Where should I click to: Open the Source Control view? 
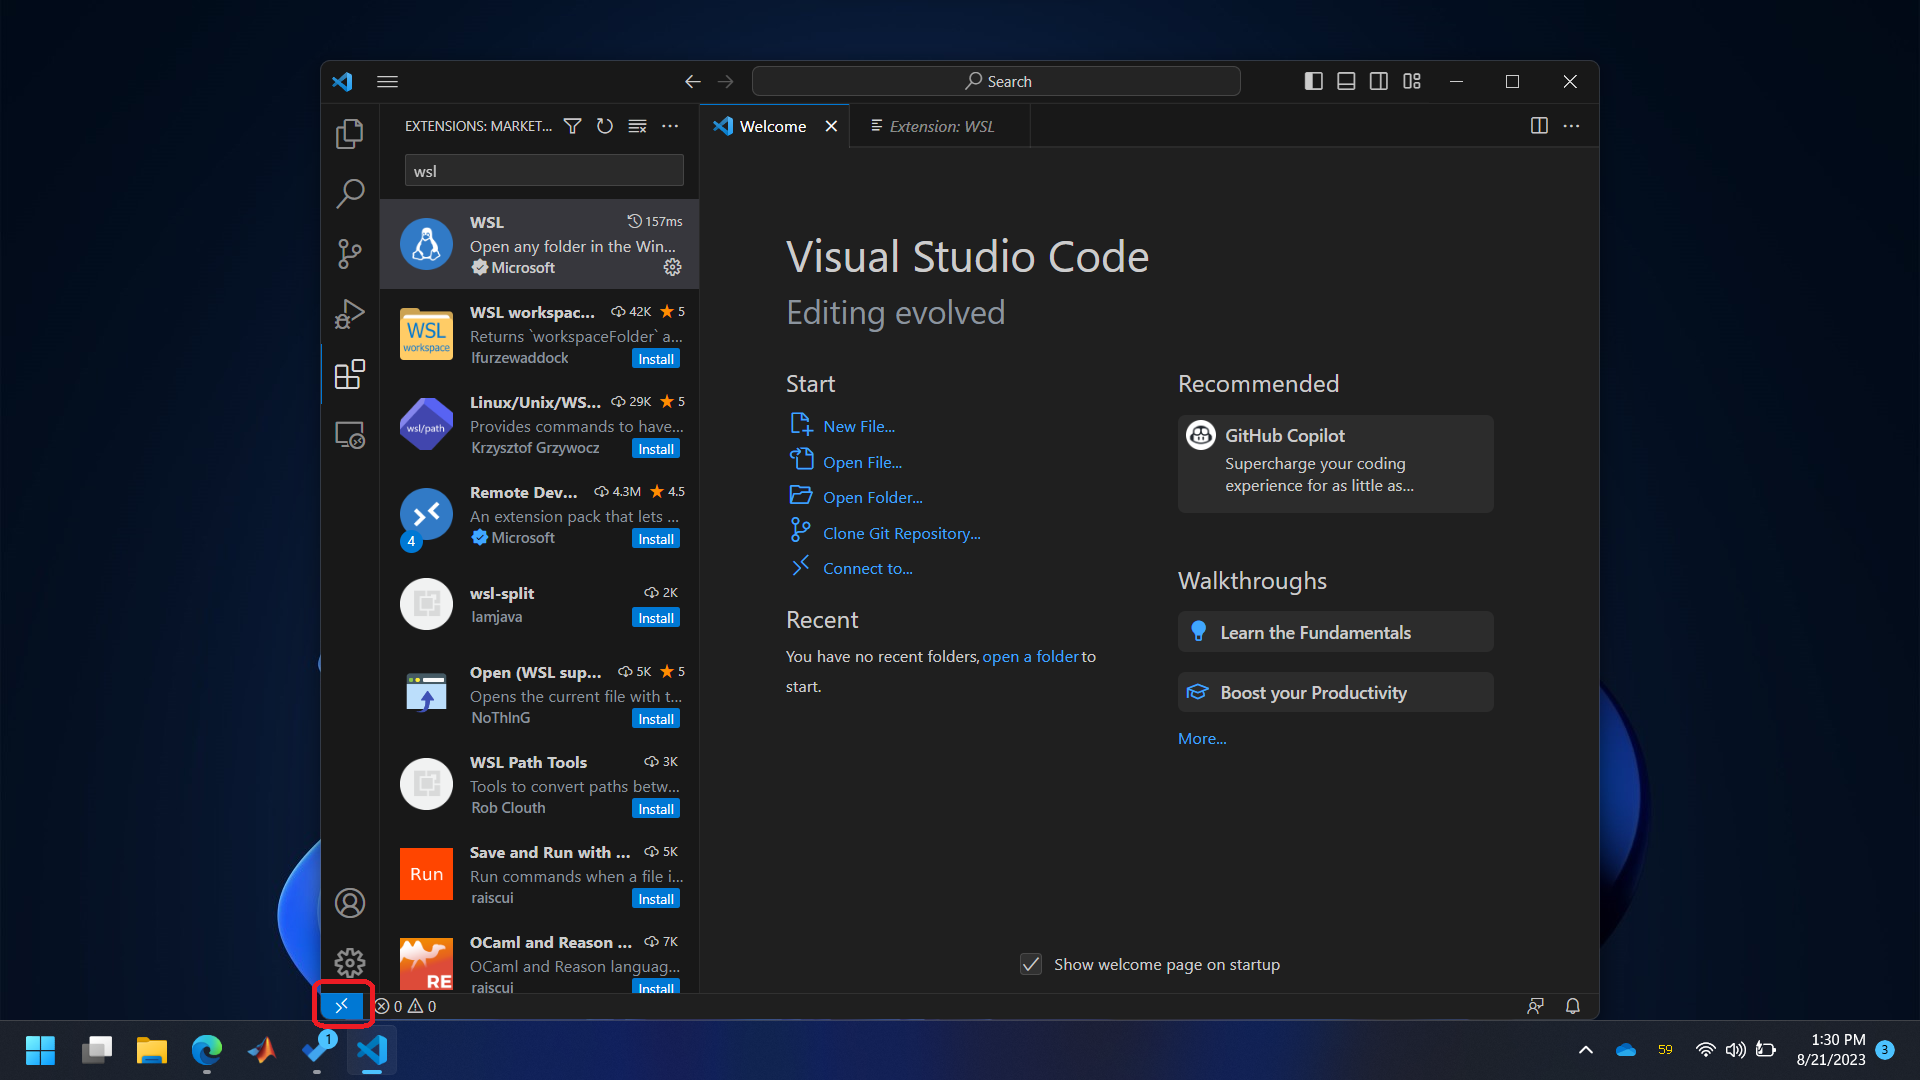tap(349, 253)
